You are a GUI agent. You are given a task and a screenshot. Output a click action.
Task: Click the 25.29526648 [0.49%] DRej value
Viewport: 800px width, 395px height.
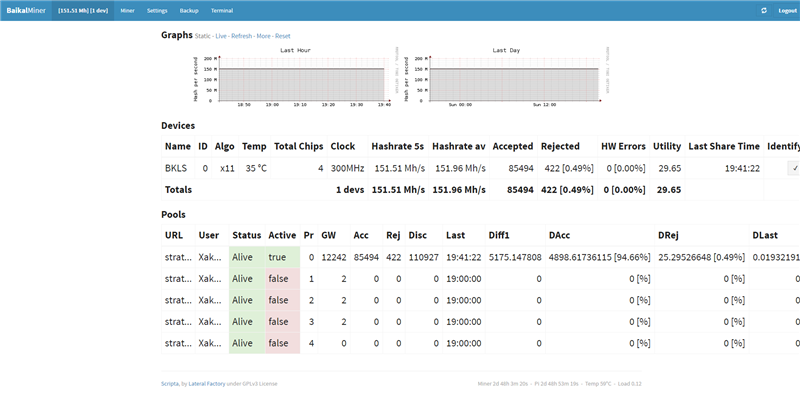(x=702, y=257)
